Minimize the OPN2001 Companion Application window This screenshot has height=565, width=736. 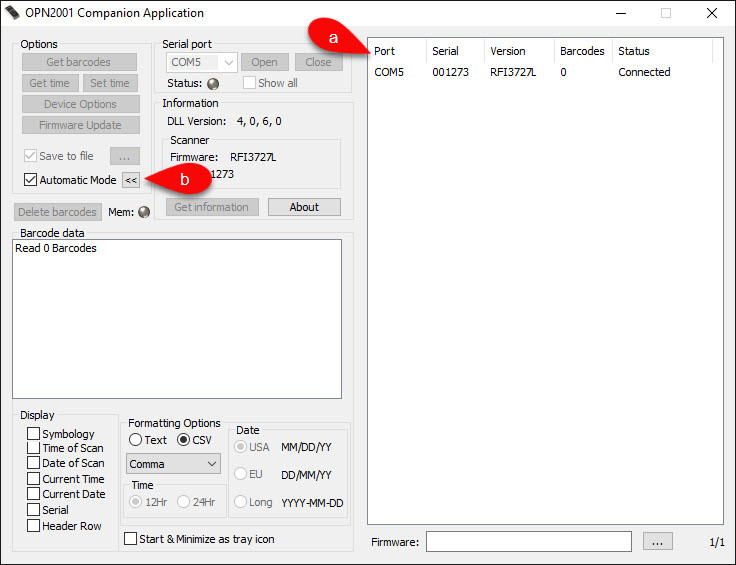click(621, 13)
